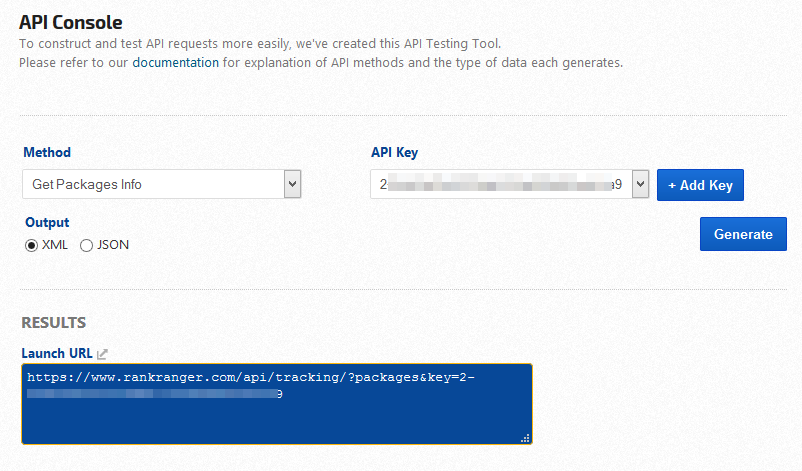Click the masked API key value
Screen dimensions: 802x471
[500, 185]
